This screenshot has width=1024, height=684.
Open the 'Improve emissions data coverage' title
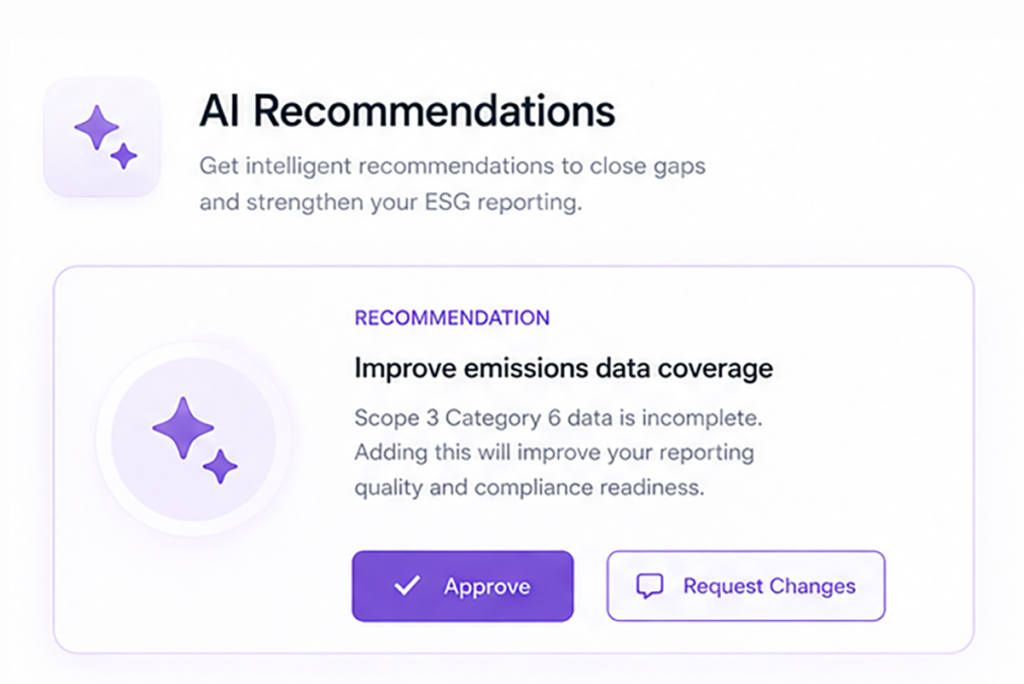(x=564, y=368)
